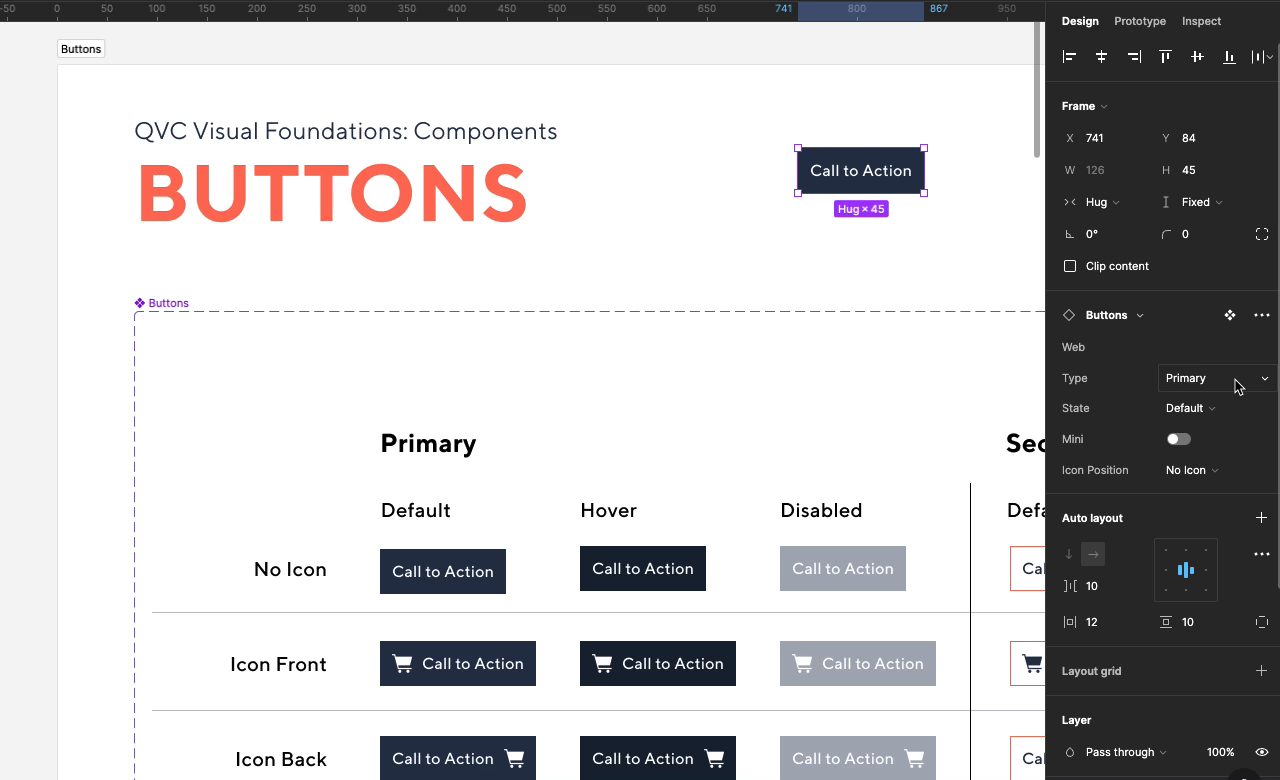This screenshot has width=1280, height=780.
Task: Click the QVC Visual Foundations: Components text
Action: [346, 131]
